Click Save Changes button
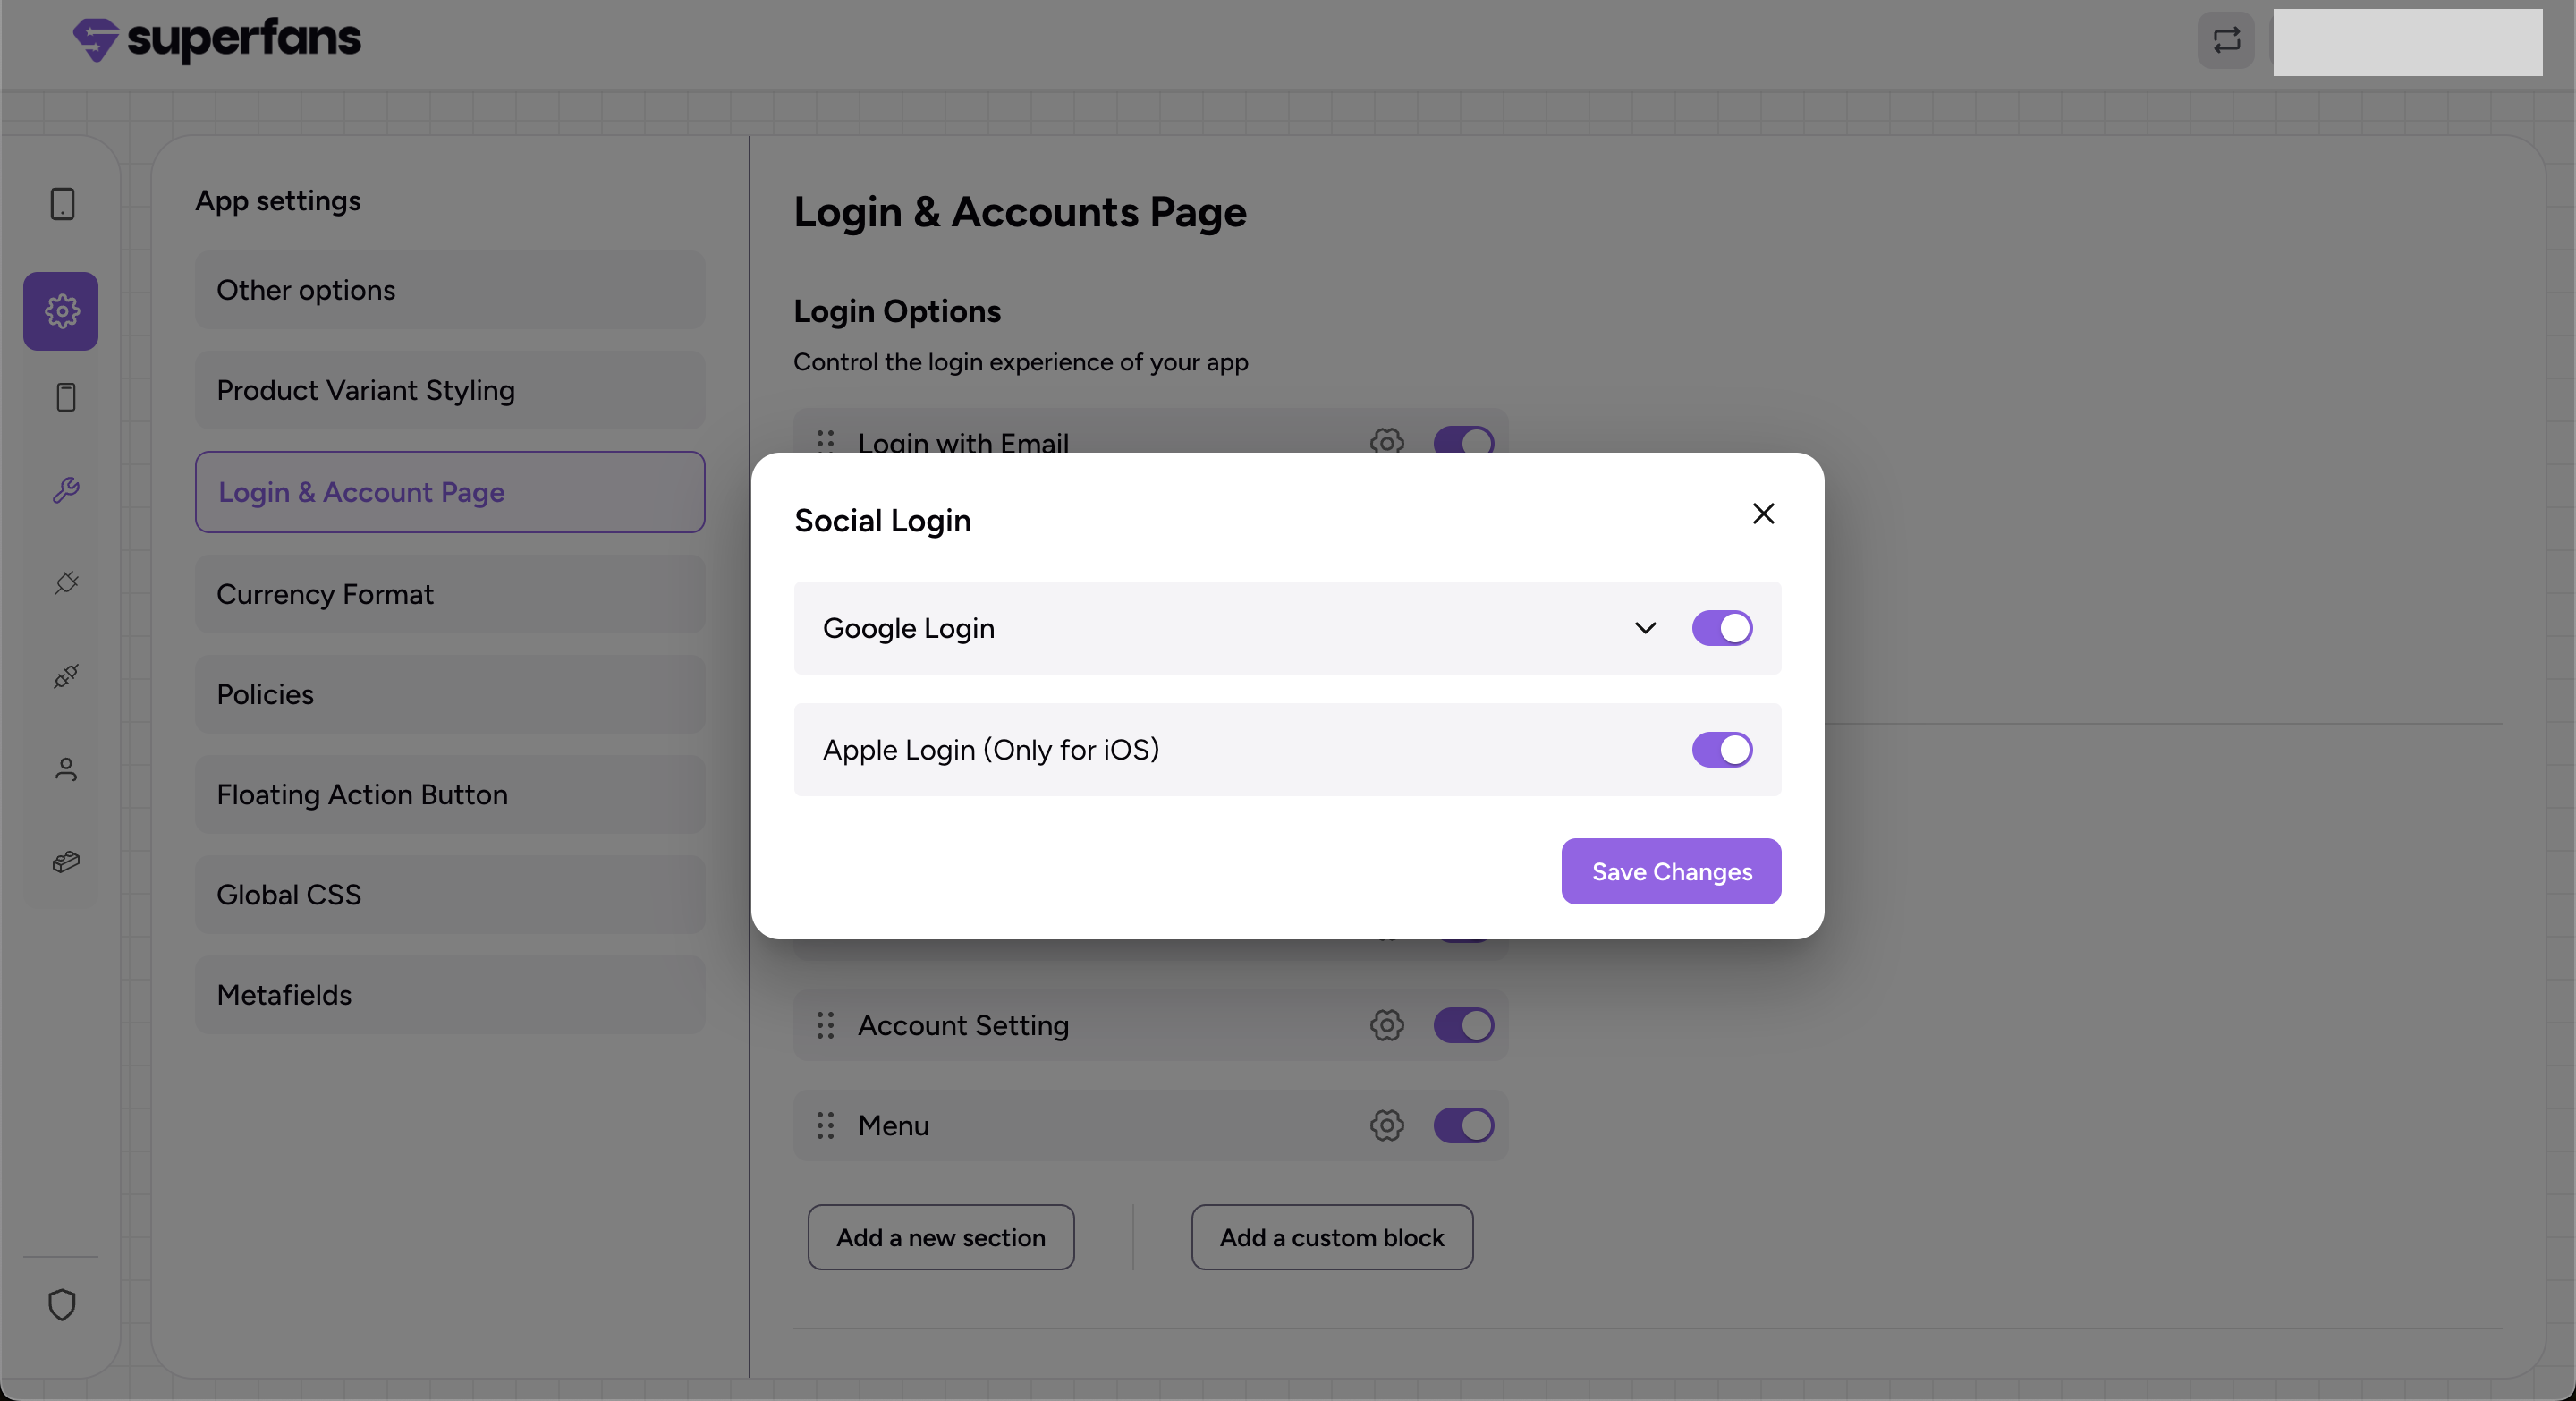The image size is (2576, 1401). [1671, 871]
